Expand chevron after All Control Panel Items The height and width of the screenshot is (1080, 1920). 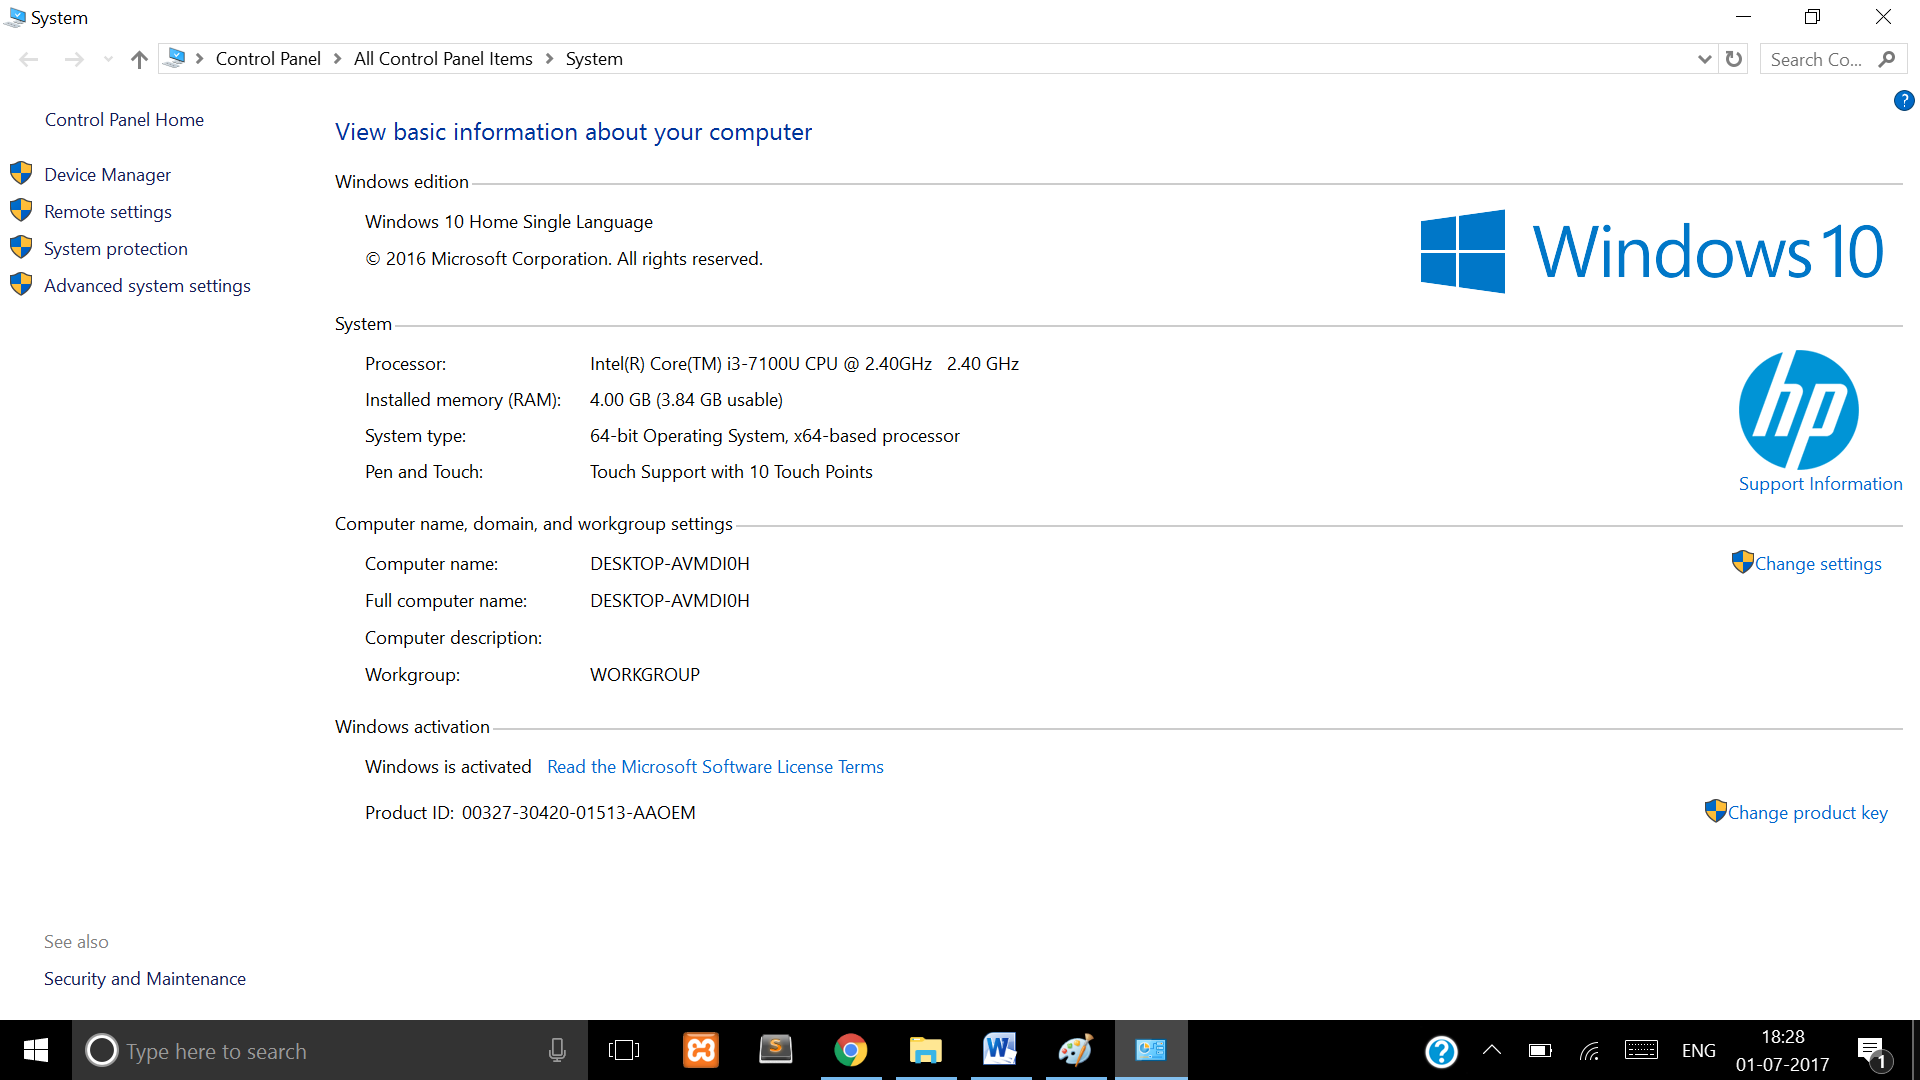pyautogui.click(x=549, y=59)
